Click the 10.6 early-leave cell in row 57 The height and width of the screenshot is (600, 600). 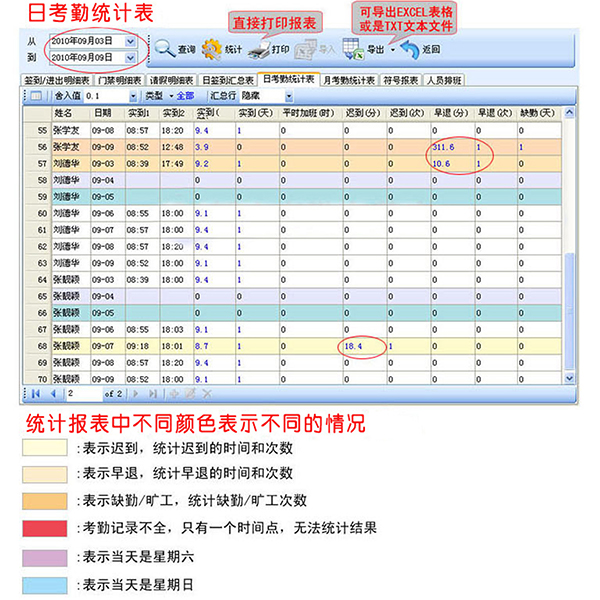[453, 164]
